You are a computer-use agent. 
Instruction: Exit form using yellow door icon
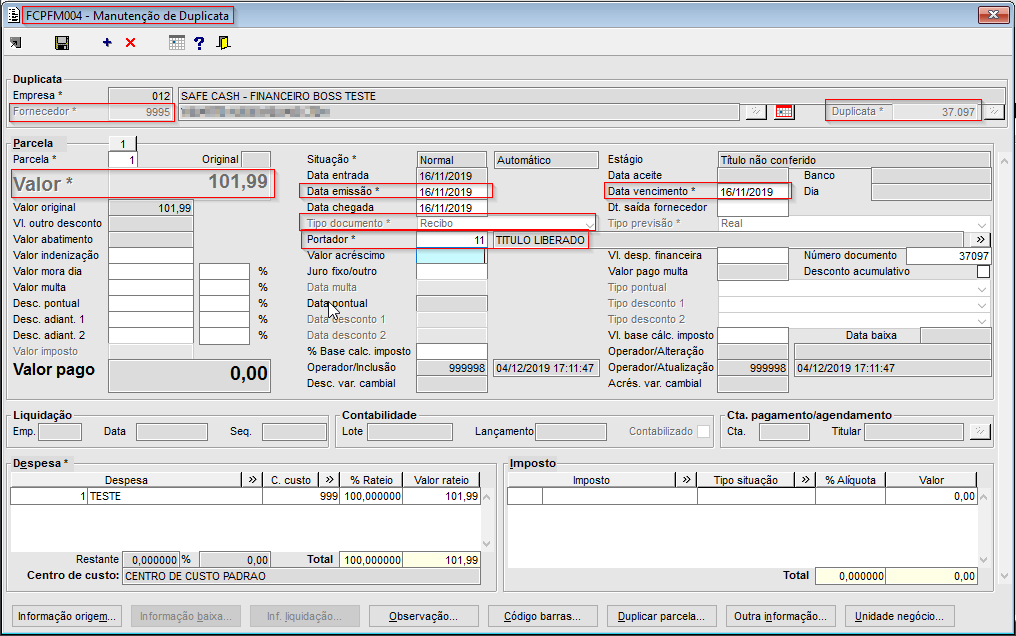click(x=224, y=43)
